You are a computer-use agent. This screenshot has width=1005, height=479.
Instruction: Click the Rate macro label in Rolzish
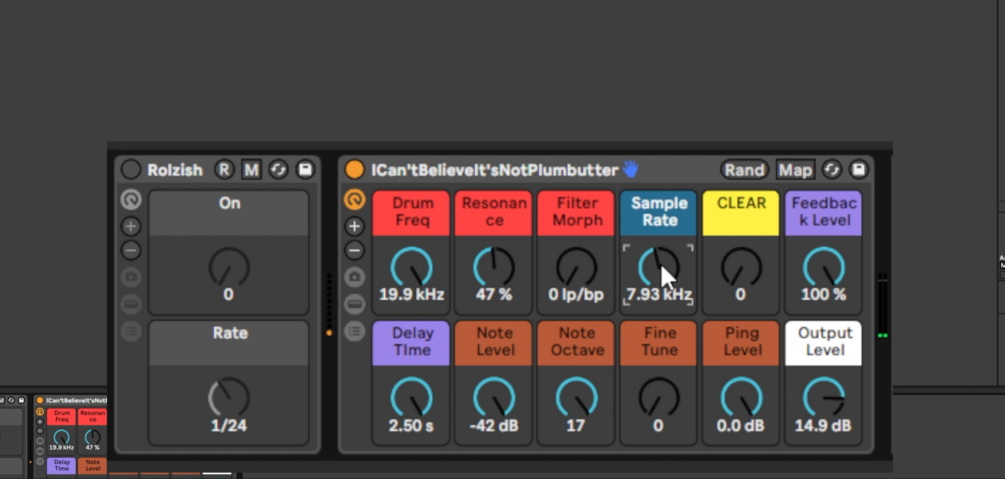[x=229, y=343]
